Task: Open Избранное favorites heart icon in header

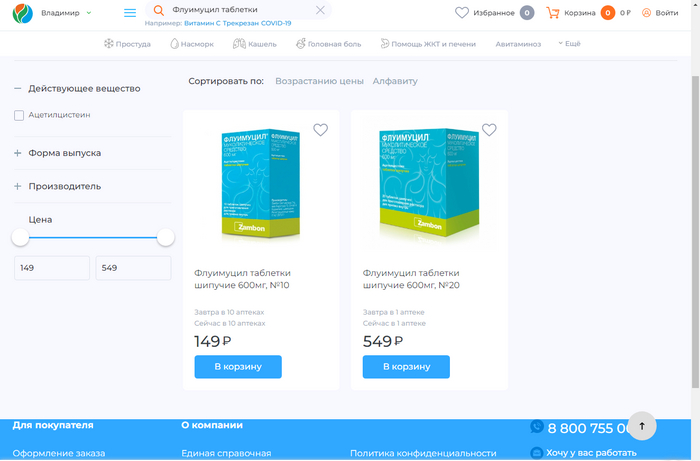Action: [x=462, y=13]
